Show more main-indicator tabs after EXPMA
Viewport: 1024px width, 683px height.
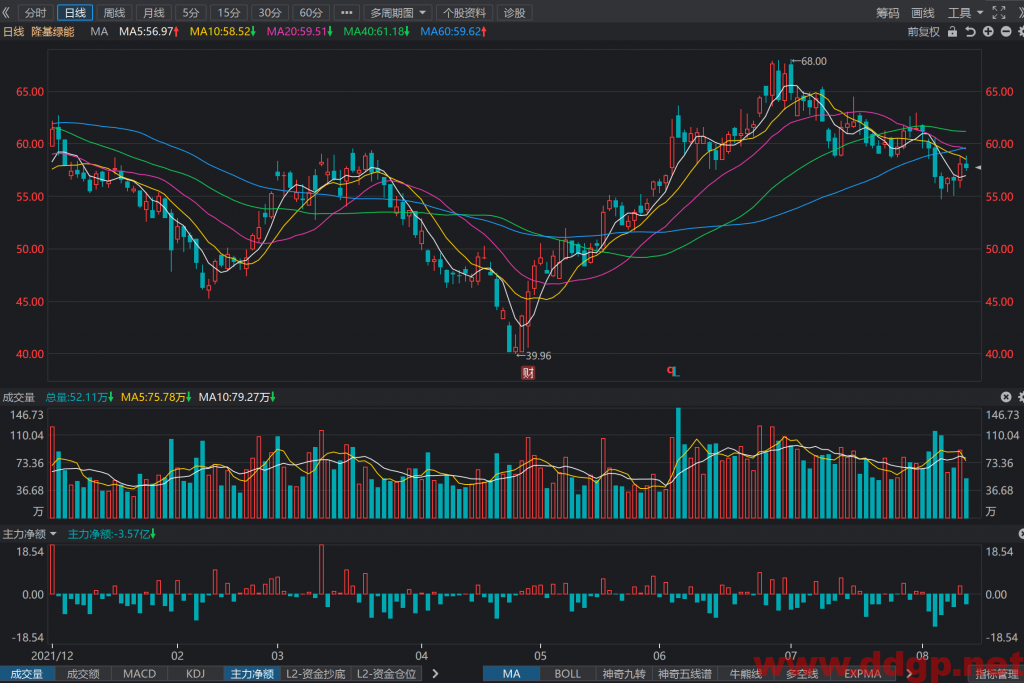click(x=909, y=673)
